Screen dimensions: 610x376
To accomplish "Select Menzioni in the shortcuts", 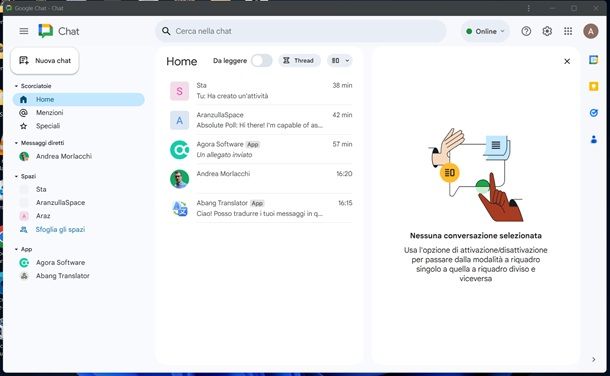I will click(x=79, y=113).
